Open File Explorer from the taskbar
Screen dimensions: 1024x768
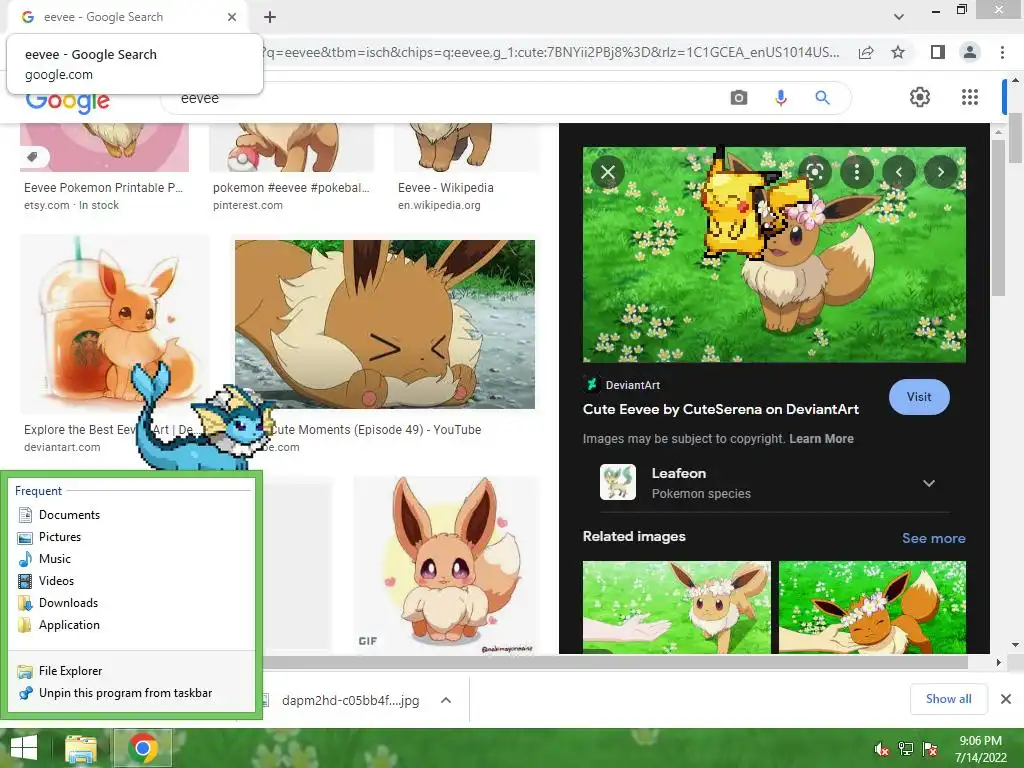coord(80,748)
